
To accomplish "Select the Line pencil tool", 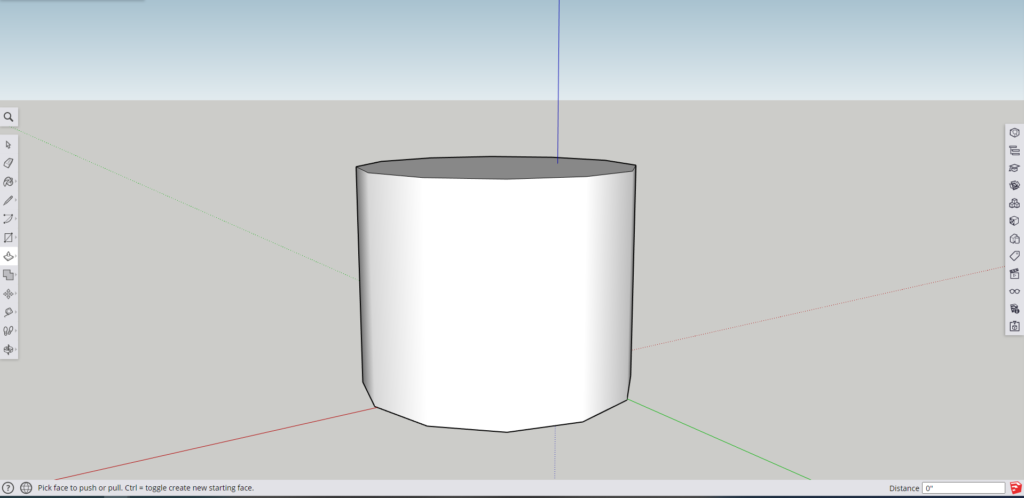I will 8,200.
